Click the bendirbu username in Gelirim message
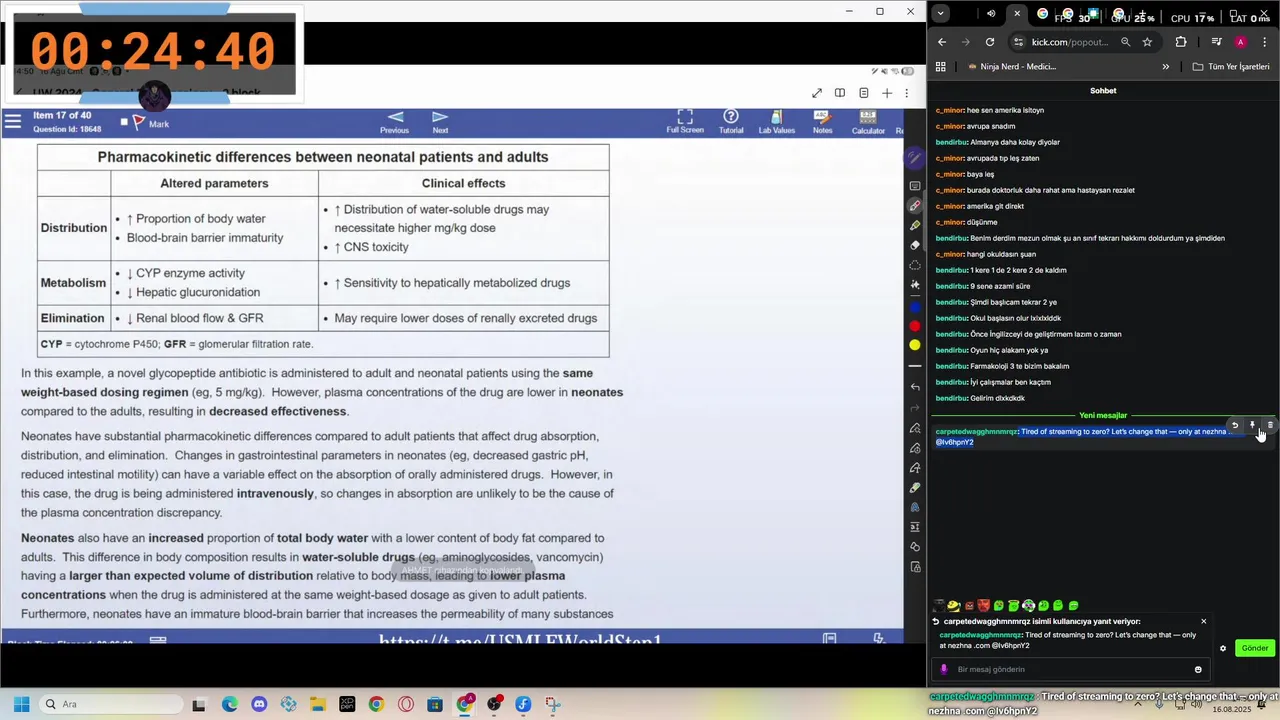 point(951,398)
